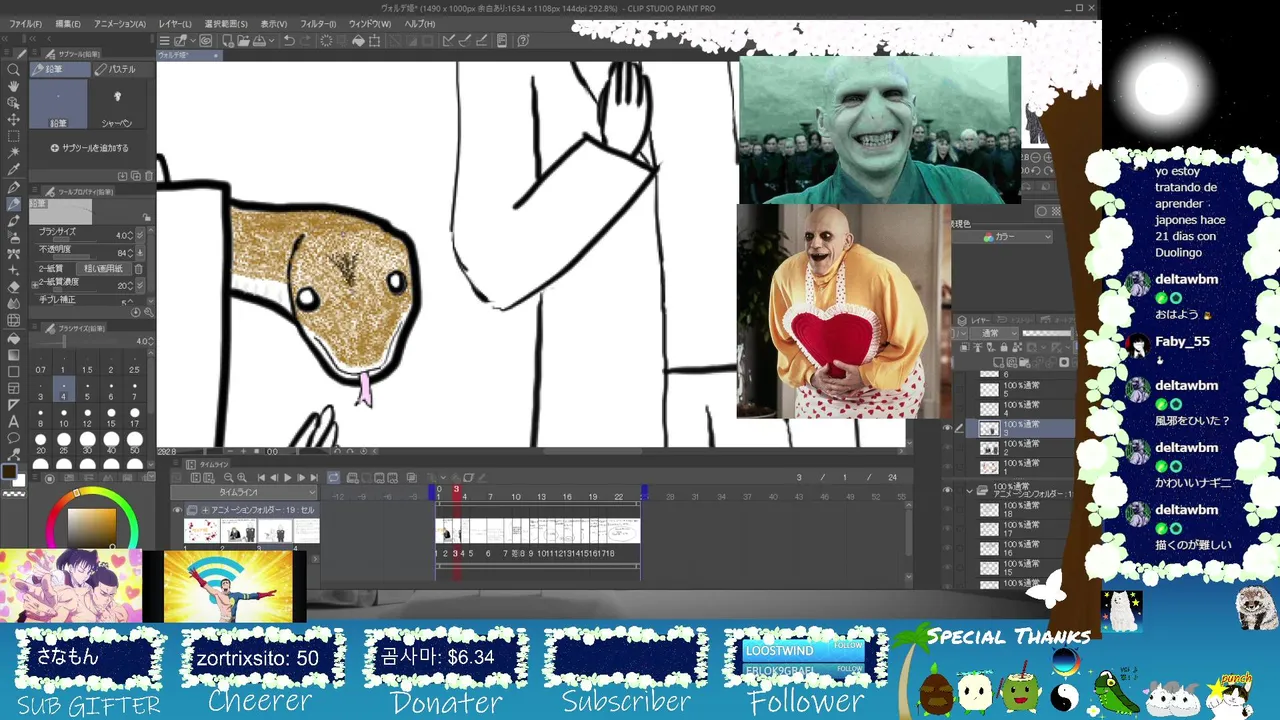Click the Scale/Rotate transform icon
This screenshot has width=1280, height=720.
click(x=375, y=41)
